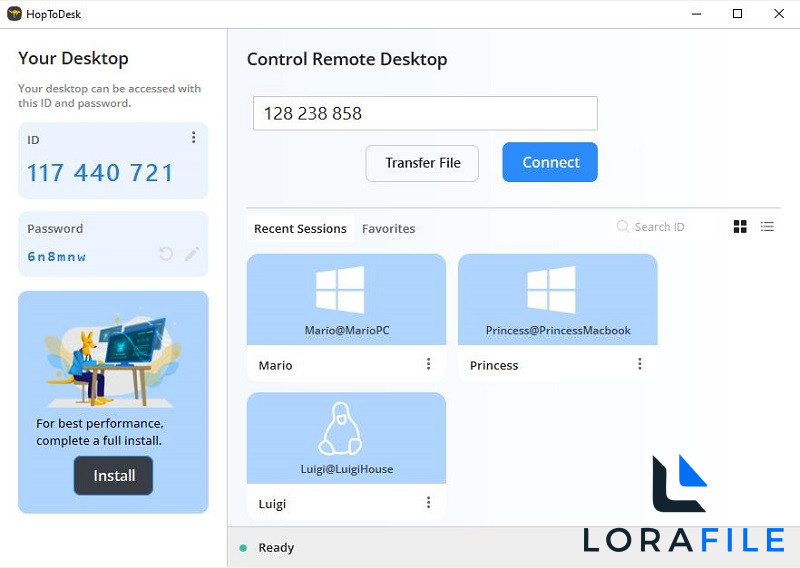
Task: Open the Luigi@LuigiHouse session thumbnail
Action: 346,438
